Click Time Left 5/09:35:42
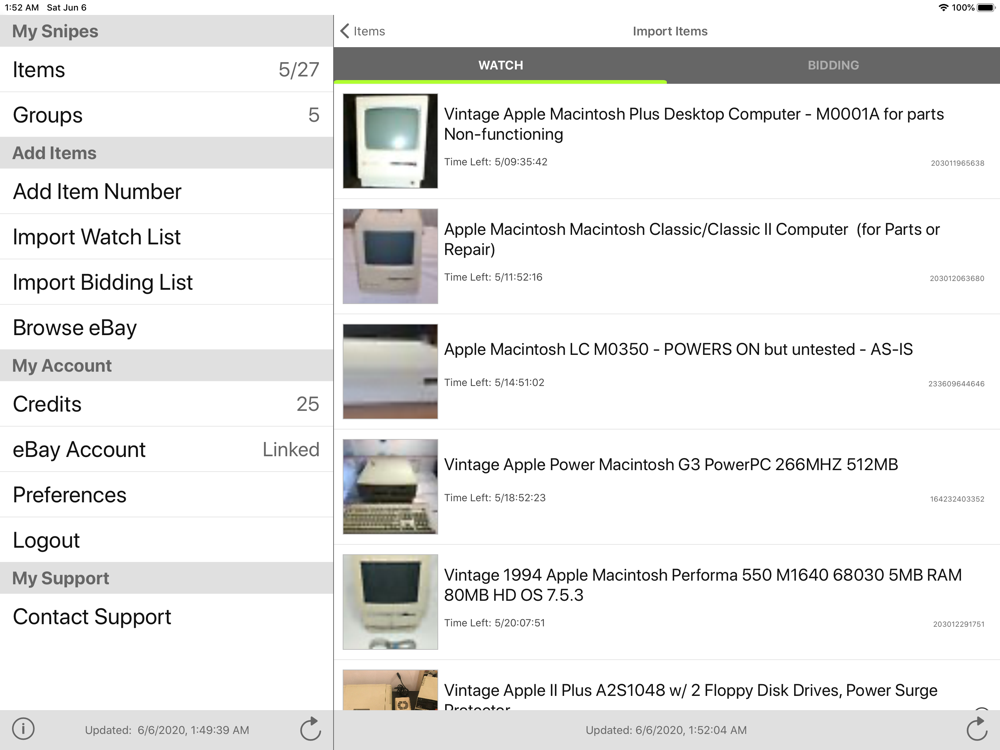Viewport: 1000px width, 750px height. pos(496,162)
